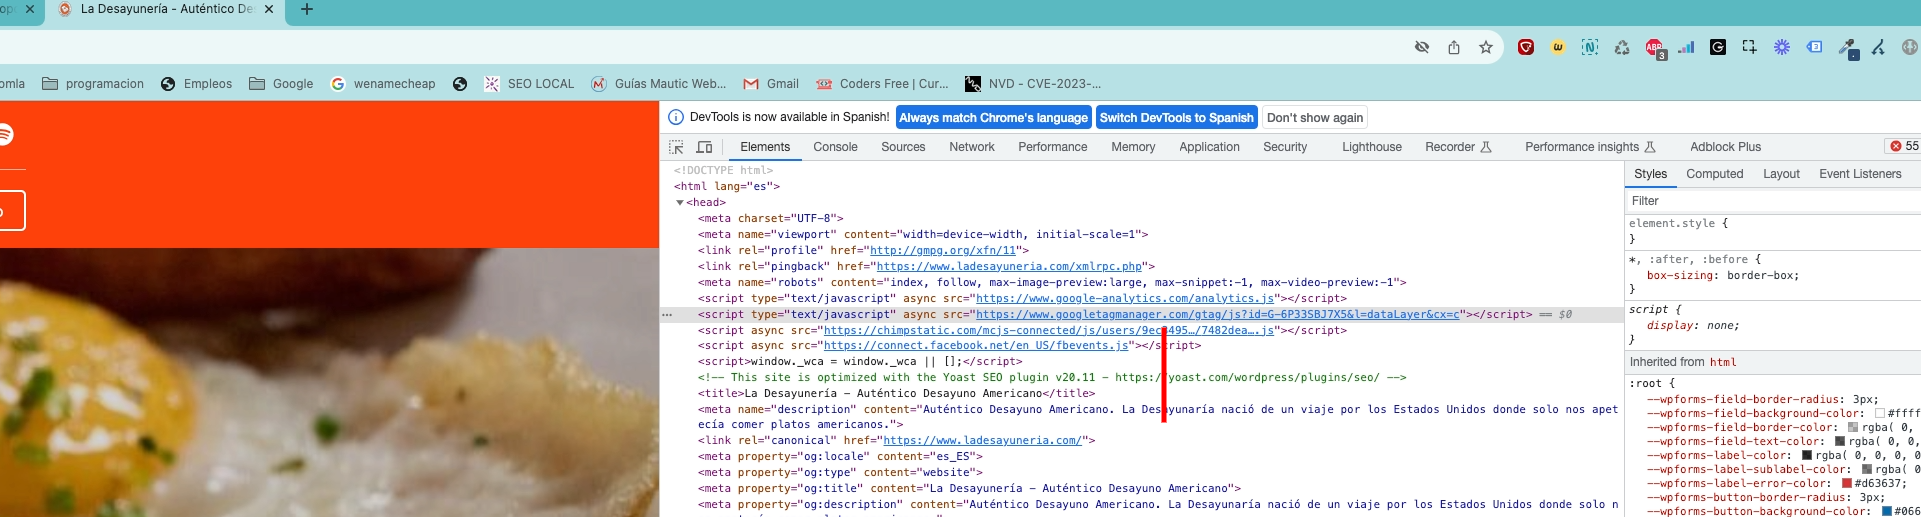The width and height of the screenshot is (1921, 517).
Task: Open the Memory tab
Action: click(1133, 147)
